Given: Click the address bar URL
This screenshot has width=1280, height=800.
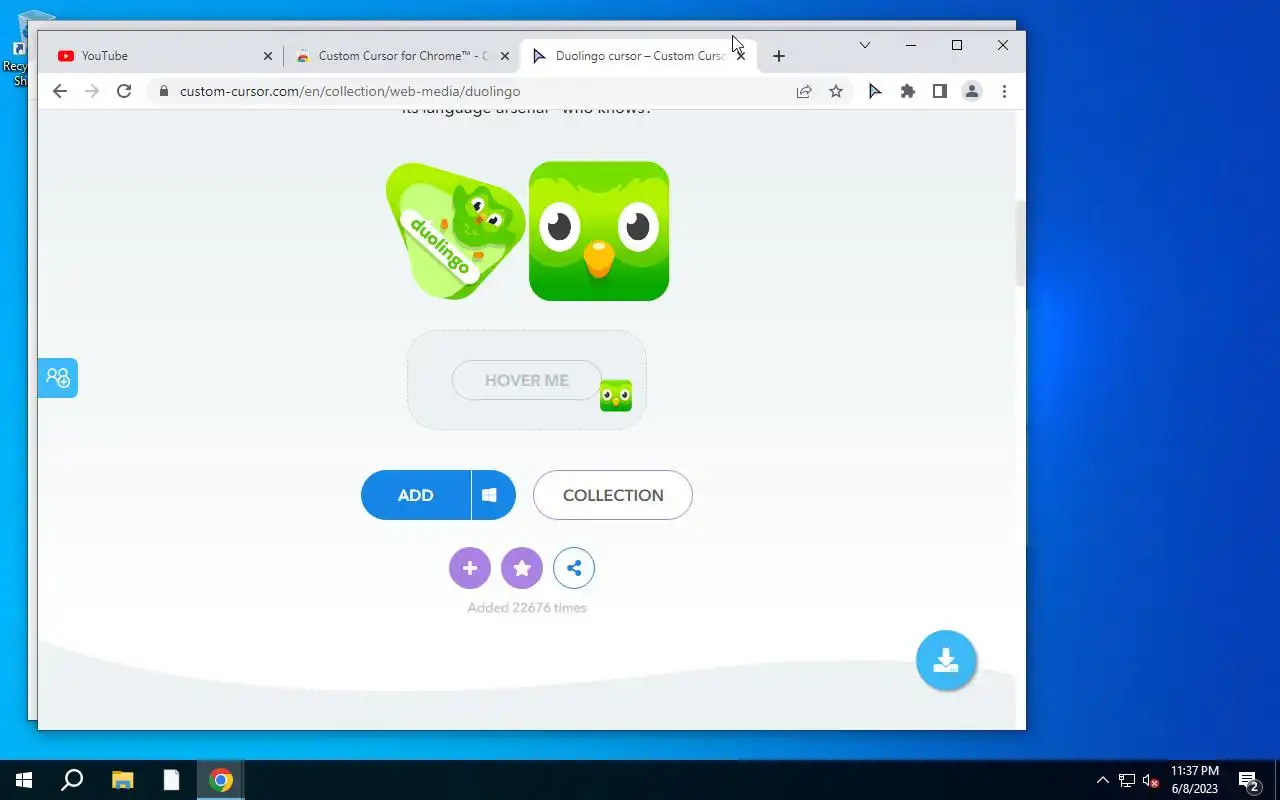Looking at the screenshot, I should 350,91.
